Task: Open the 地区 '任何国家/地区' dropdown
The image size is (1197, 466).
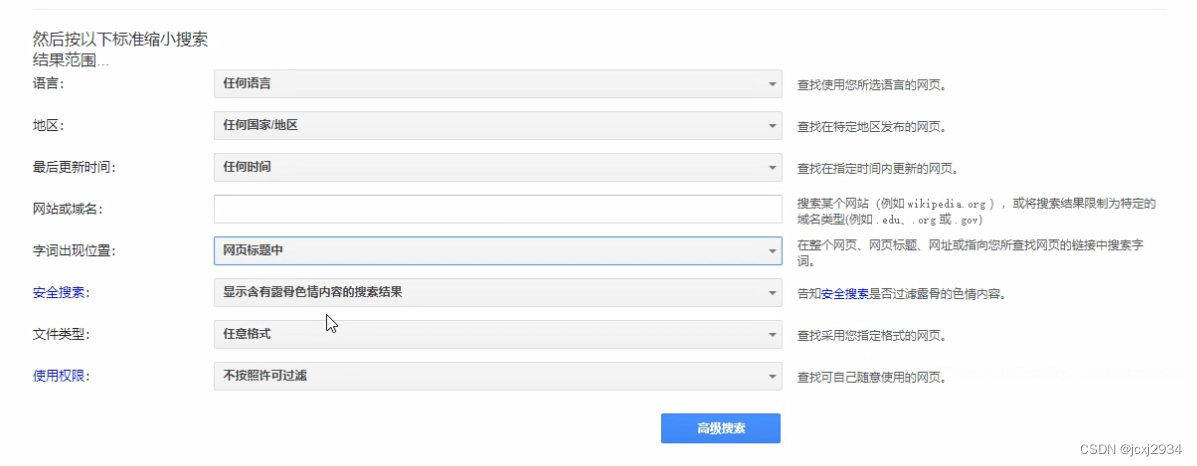Action: (x=490, y=126)
